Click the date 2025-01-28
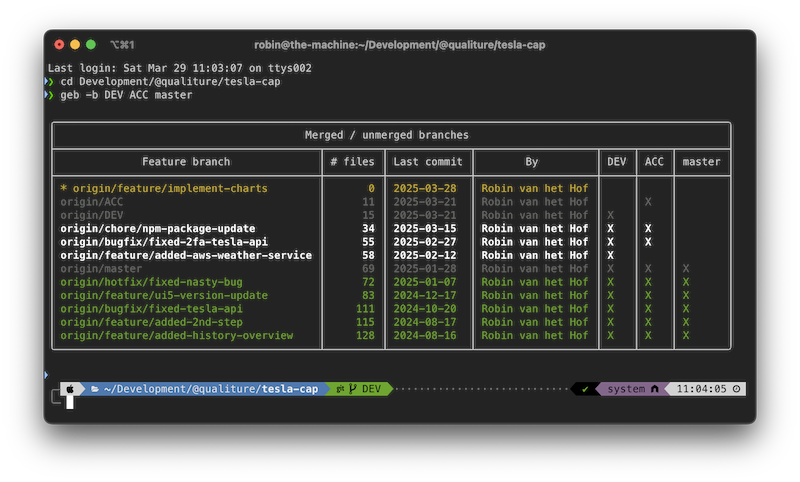 coord(424,269)
